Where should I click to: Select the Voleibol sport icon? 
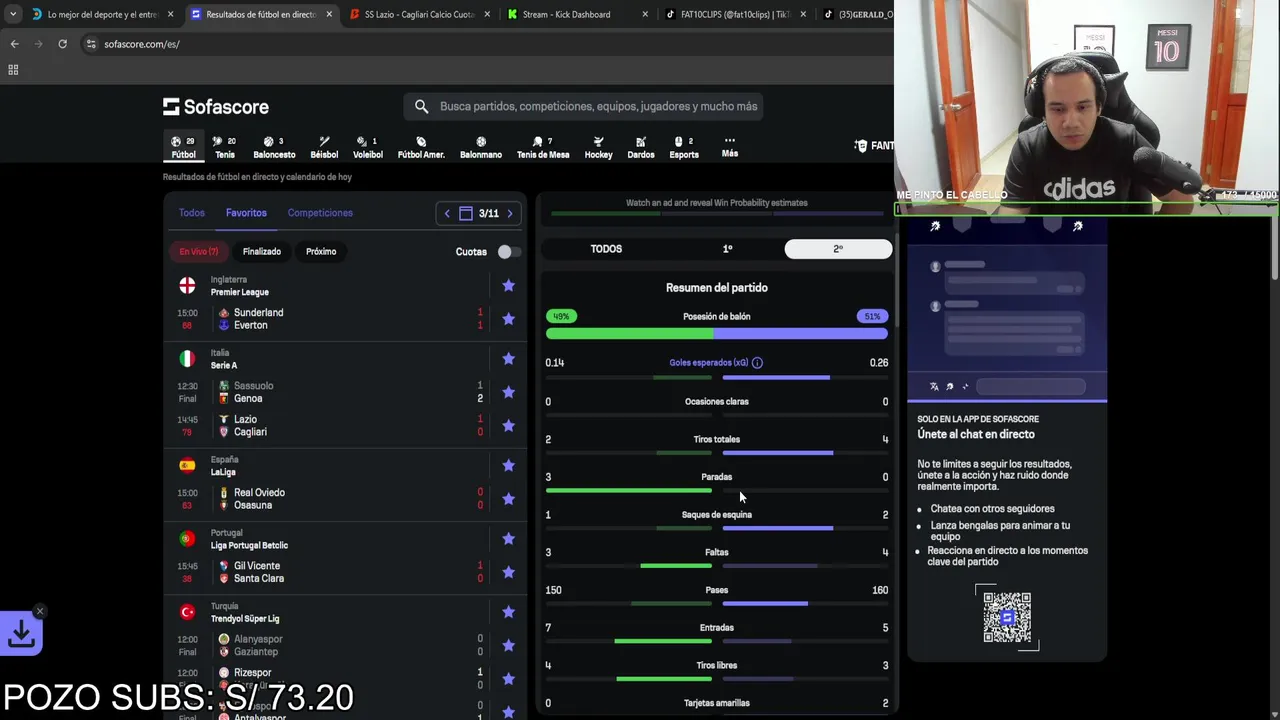click(367, 147)
